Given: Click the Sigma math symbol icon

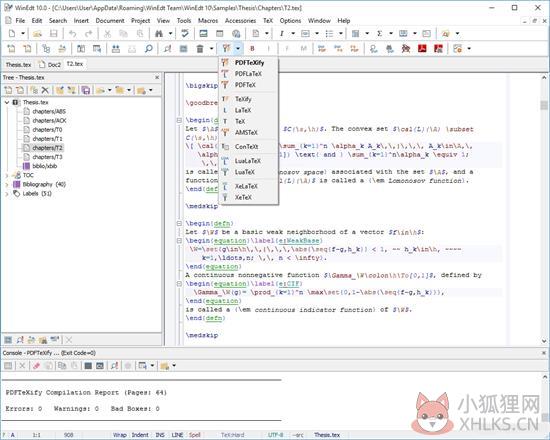Looking at the screenshot, I should click(x=379, y=34).
